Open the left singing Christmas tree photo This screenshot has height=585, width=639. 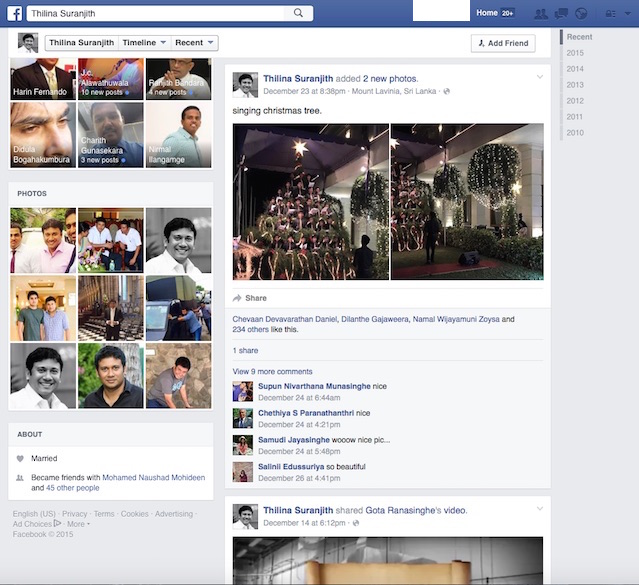[x=311, y=202]
